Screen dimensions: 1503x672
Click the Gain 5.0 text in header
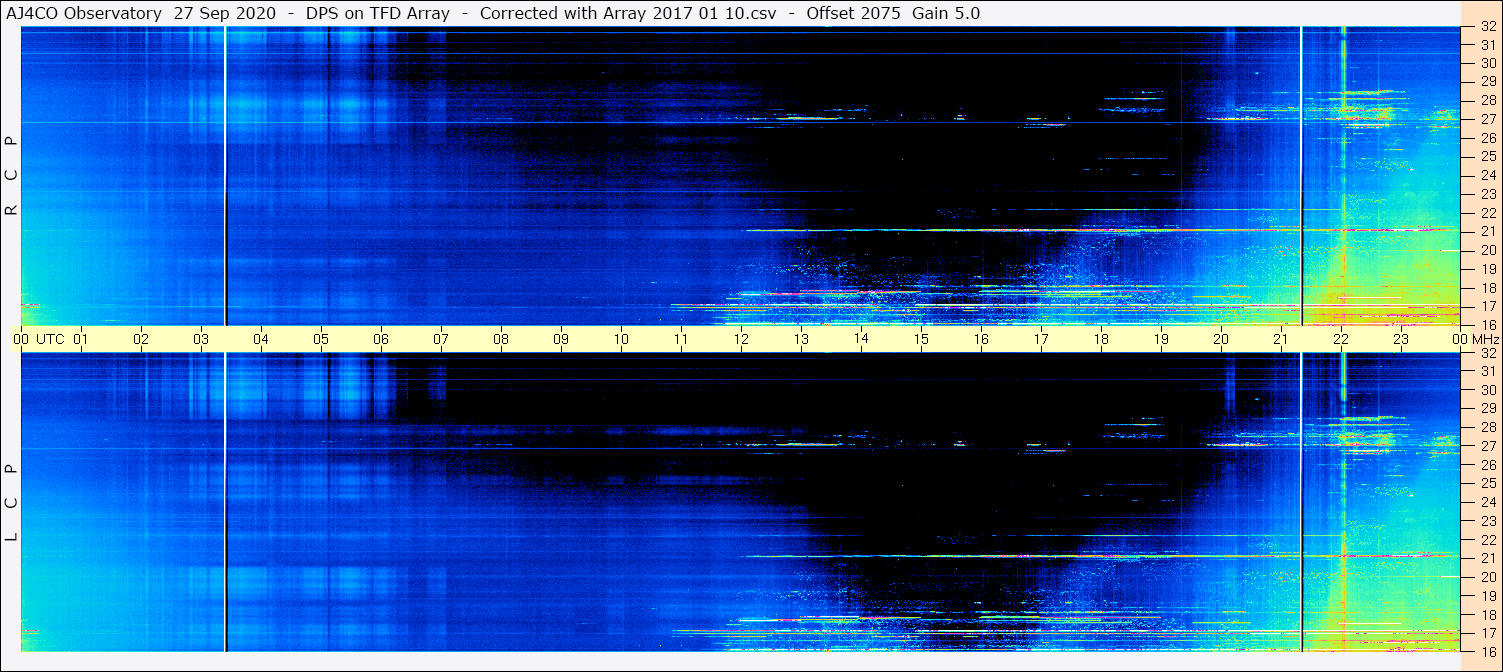click(946, 13)
